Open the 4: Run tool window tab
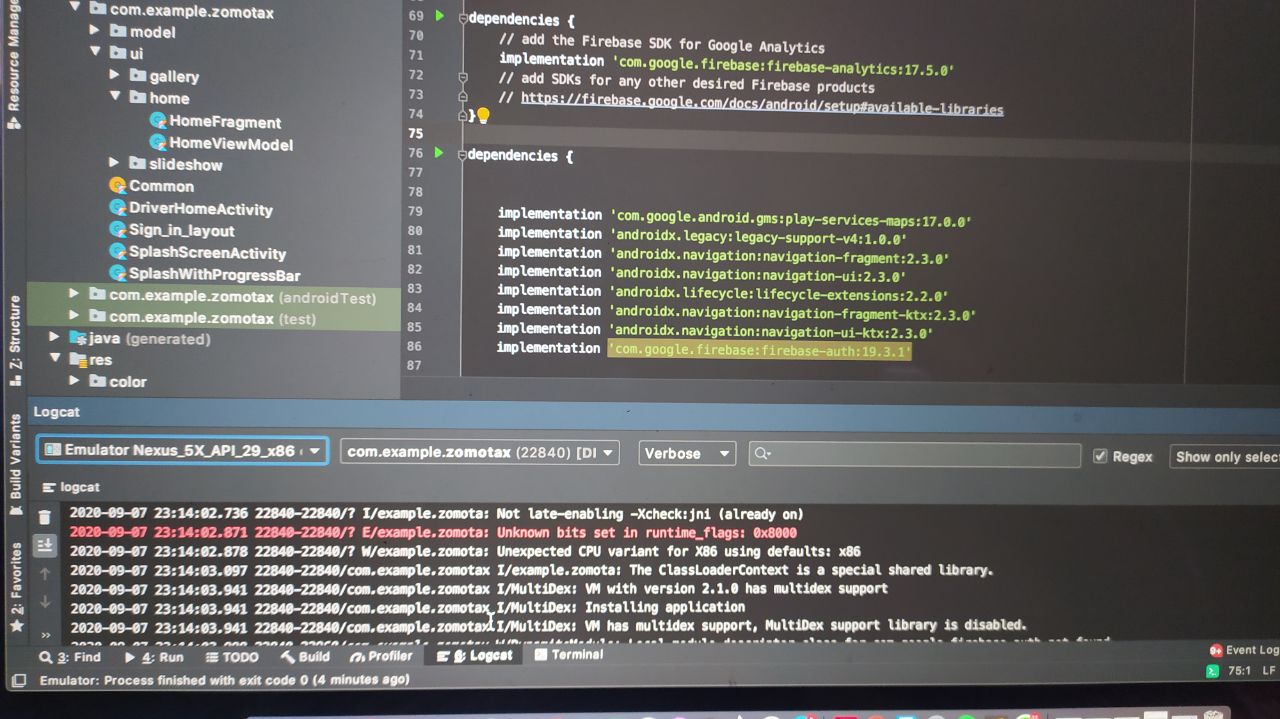 154,657
